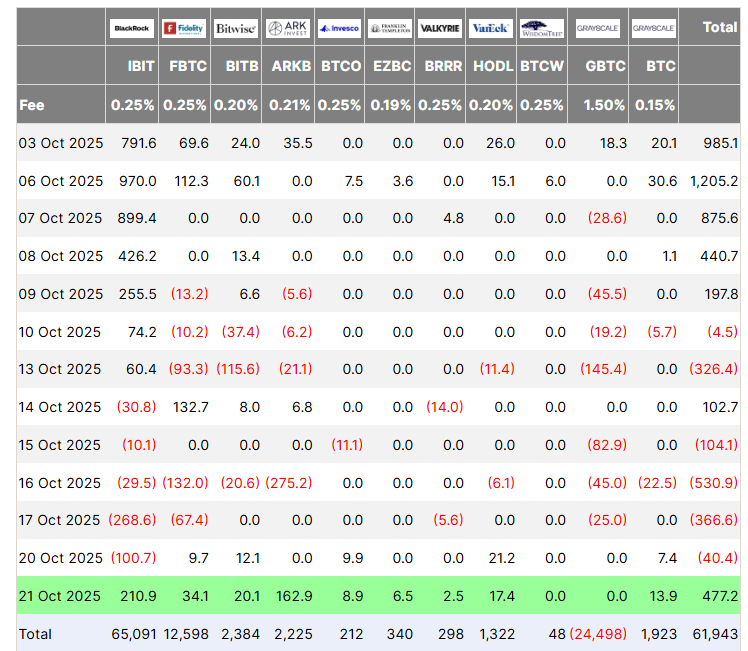Select the Valkyrie logo
This screenshot has width=748, height=651.
tap(441, 28)
